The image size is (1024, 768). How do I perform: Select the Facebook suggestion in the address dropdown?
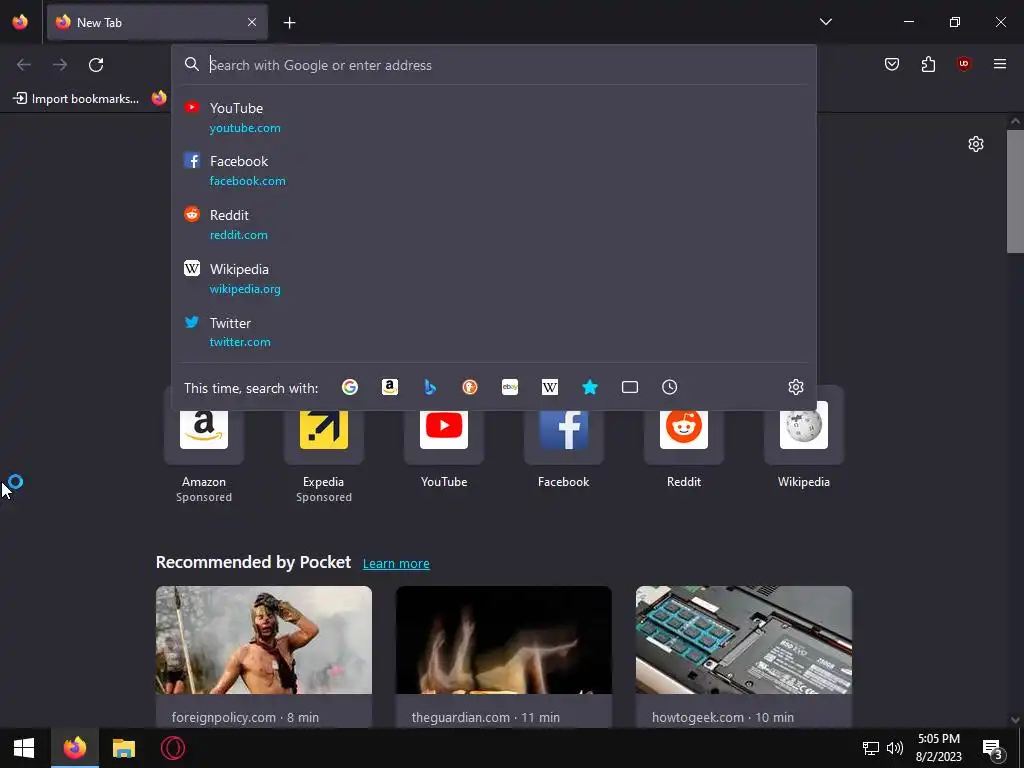[x=494, y=170]
